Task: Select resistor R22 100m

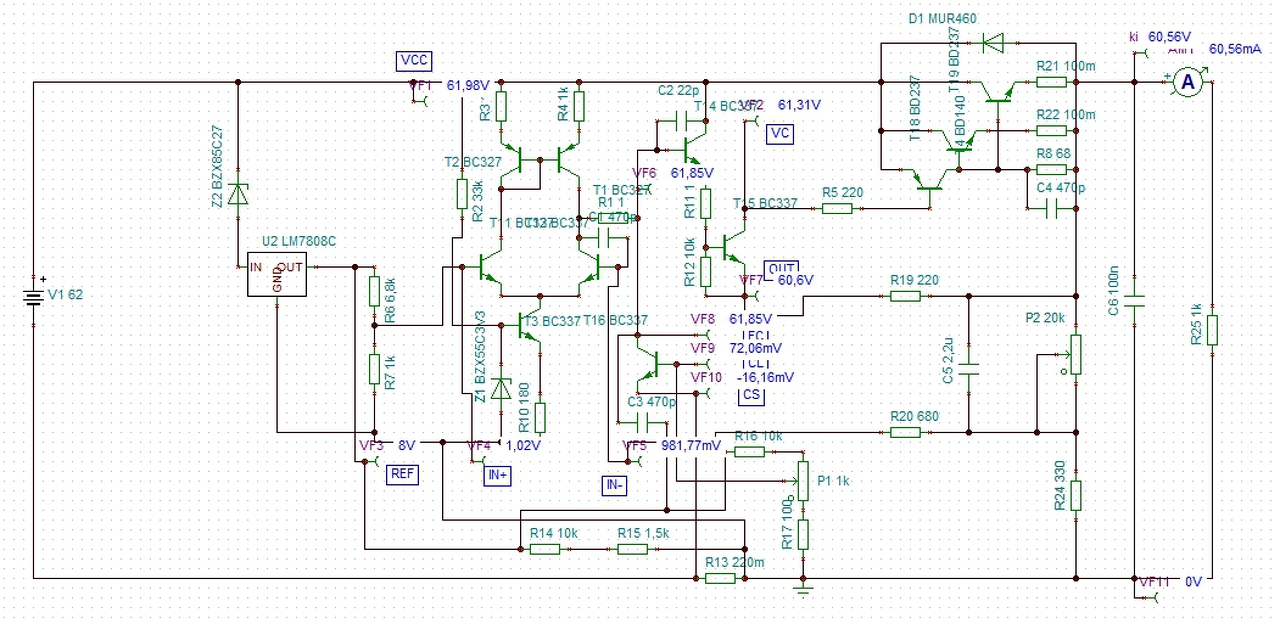Action: (1050, 130)
